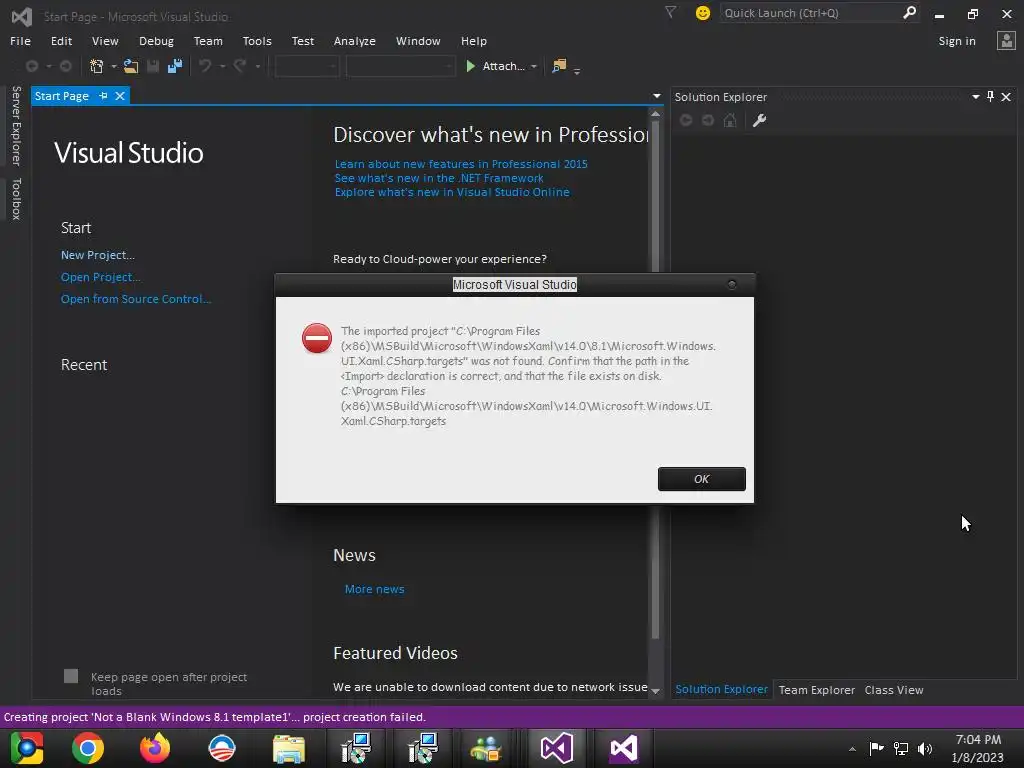The width and height of the screenshot is (1024, 768).
Task: Click the Solution Explorer Properties wrench icon
Action: click(759, 120)
